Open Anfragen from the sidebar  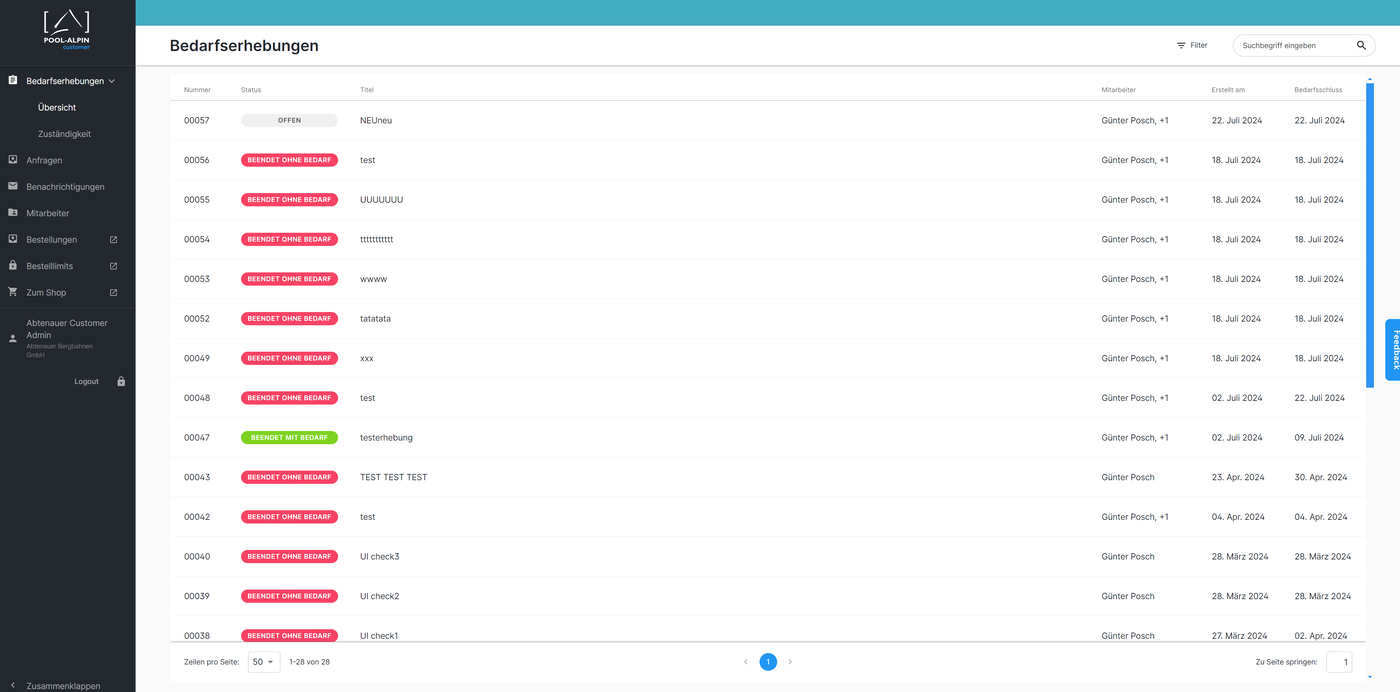[44, 160]
